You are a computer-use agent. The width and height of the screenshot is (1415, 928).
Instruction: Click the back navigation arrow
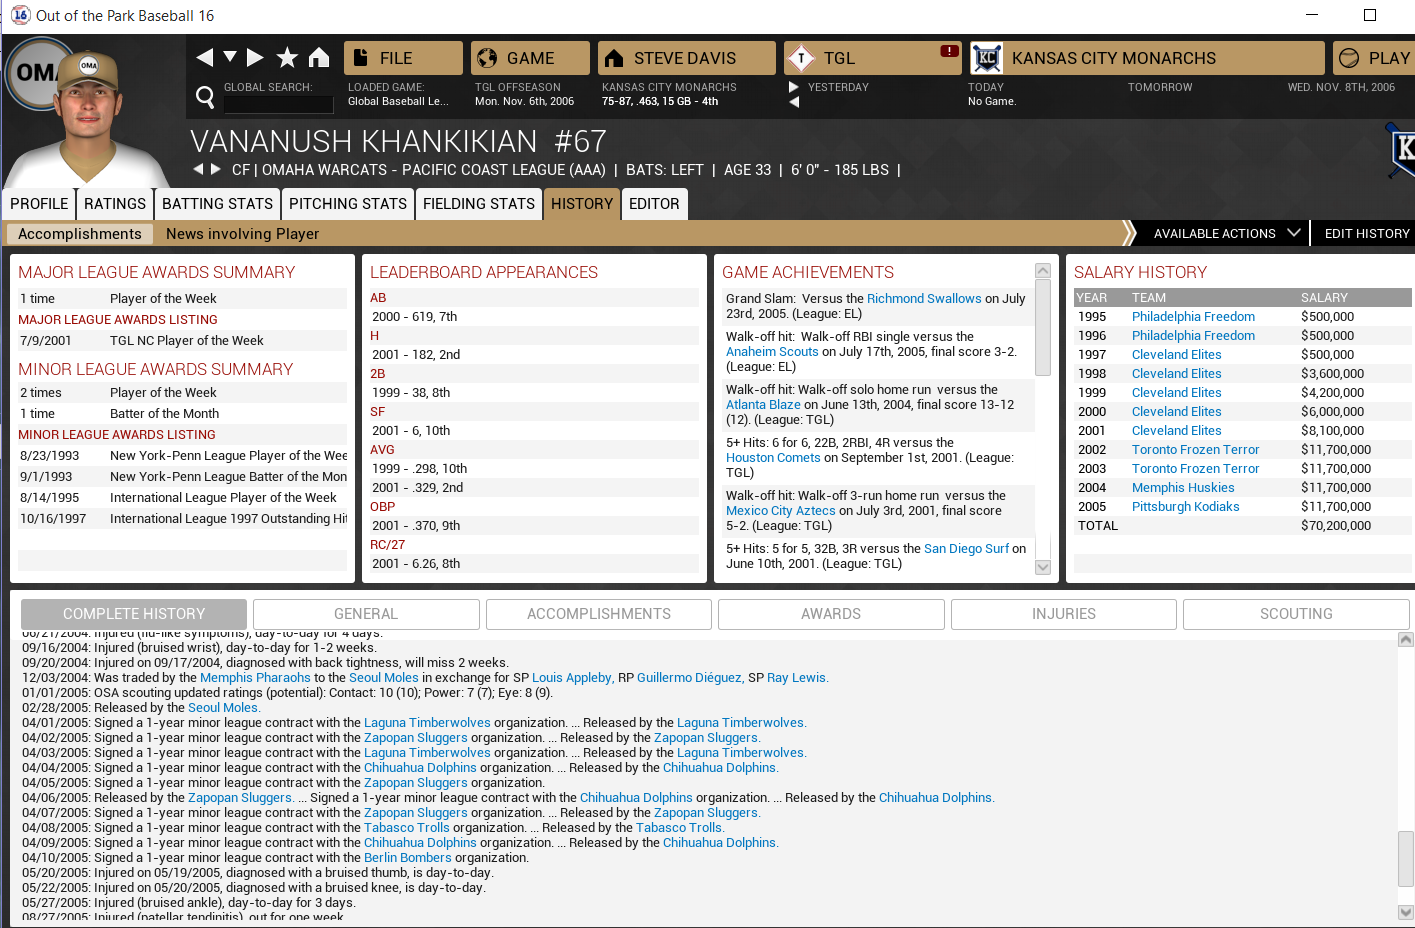(205, 57)
